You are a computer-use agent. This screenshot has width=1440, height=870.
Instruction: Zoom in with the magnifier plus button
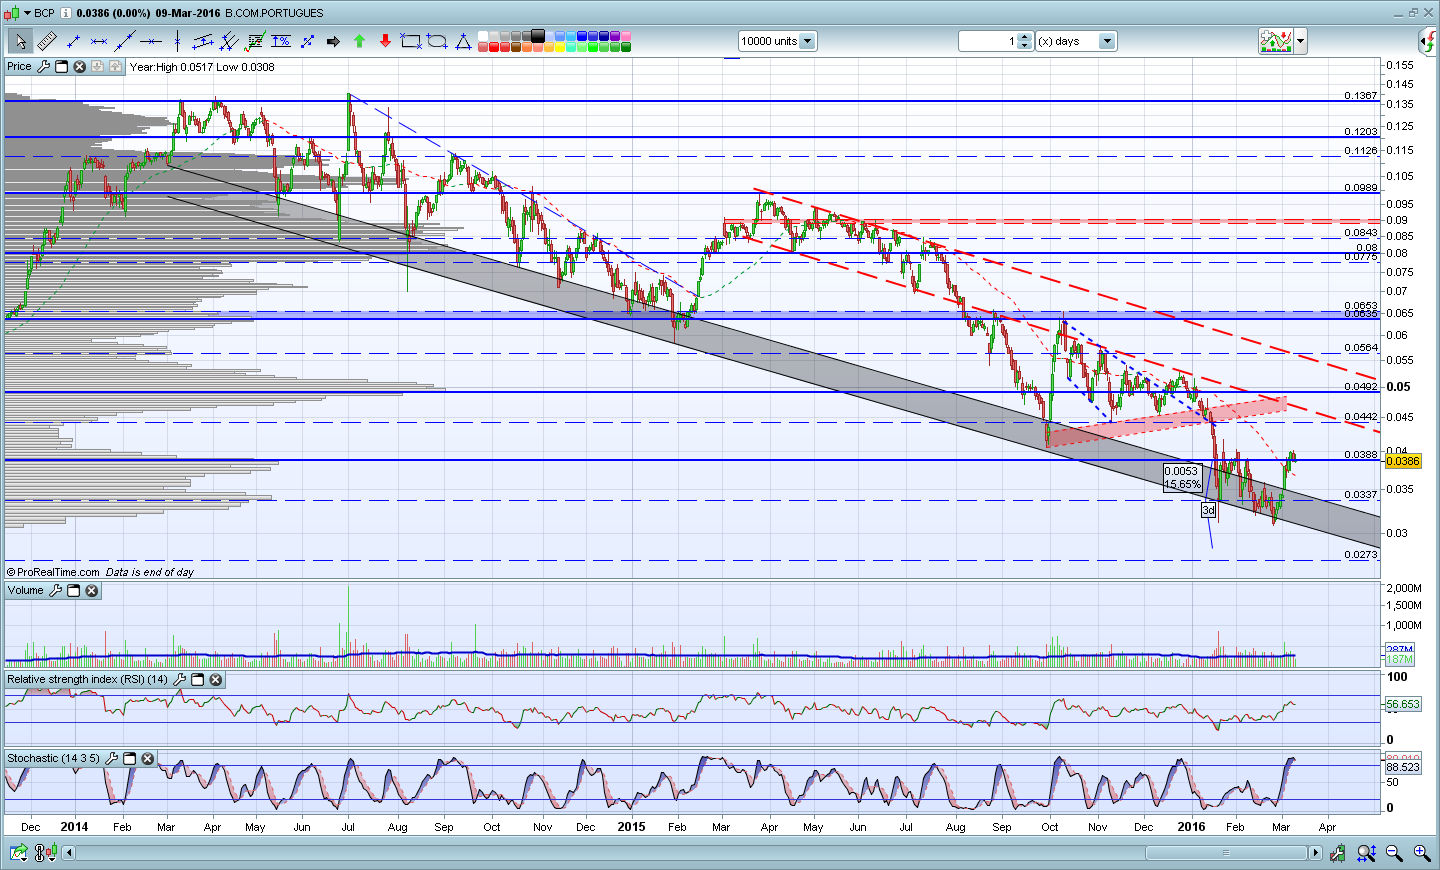[1421, 853]
